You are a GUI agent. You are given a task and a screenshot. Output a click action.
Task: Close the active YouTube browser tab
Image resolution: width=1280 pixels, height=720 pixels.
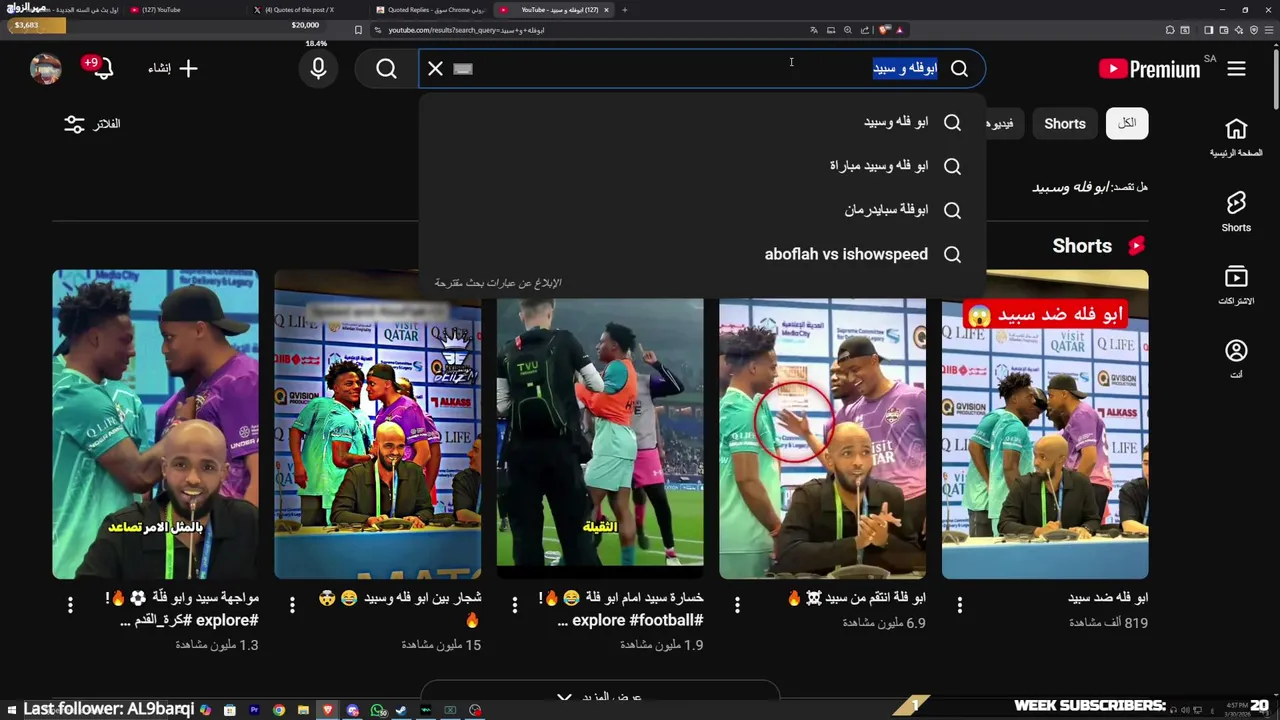coord(606,10)
